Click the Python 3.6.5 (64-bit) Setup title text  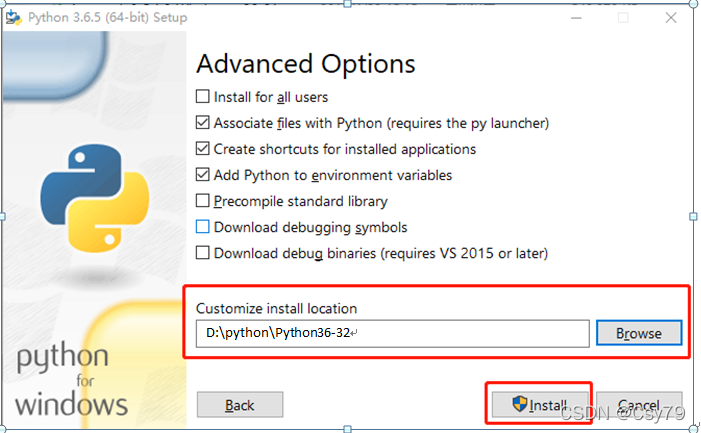(107, 18)
